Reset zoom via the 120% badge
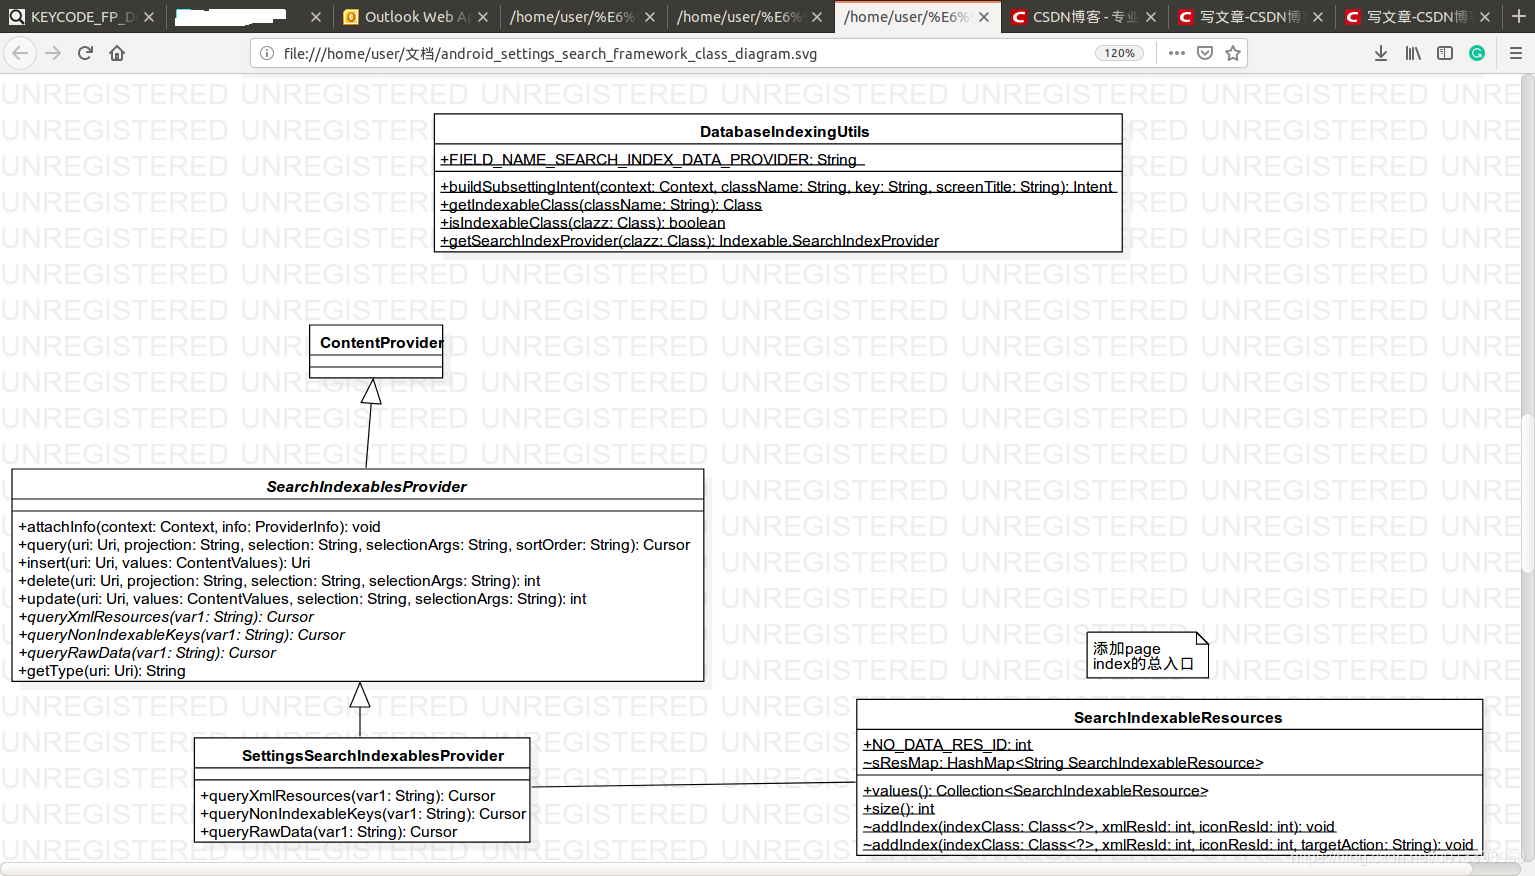Screen dimensions: 1535x876 pyautogui.click(x=1120, y=53)
